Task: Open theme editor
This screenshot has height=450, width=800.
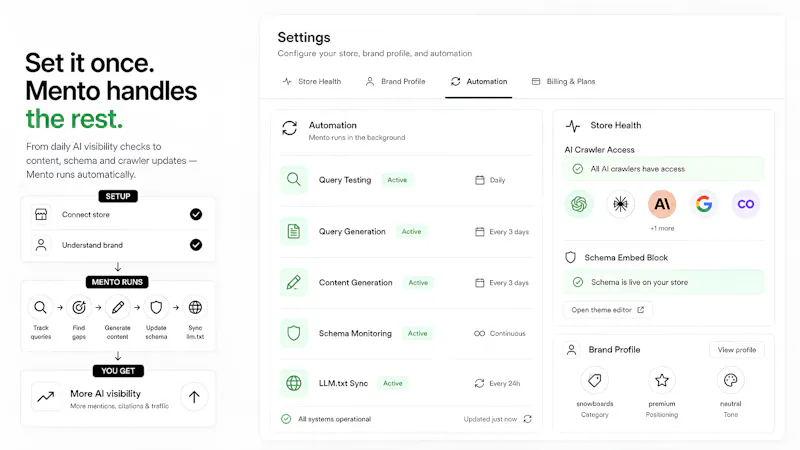Action: 608,310
